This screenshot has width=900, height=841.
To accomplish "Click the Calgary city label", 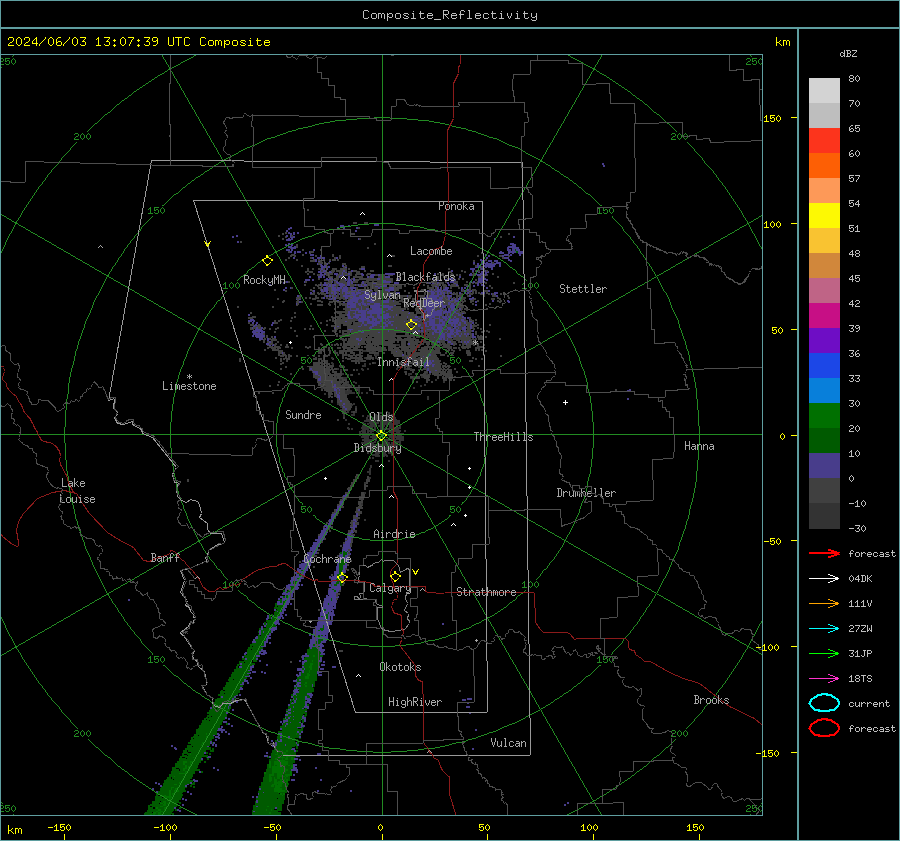I will (x=390, y=588).
